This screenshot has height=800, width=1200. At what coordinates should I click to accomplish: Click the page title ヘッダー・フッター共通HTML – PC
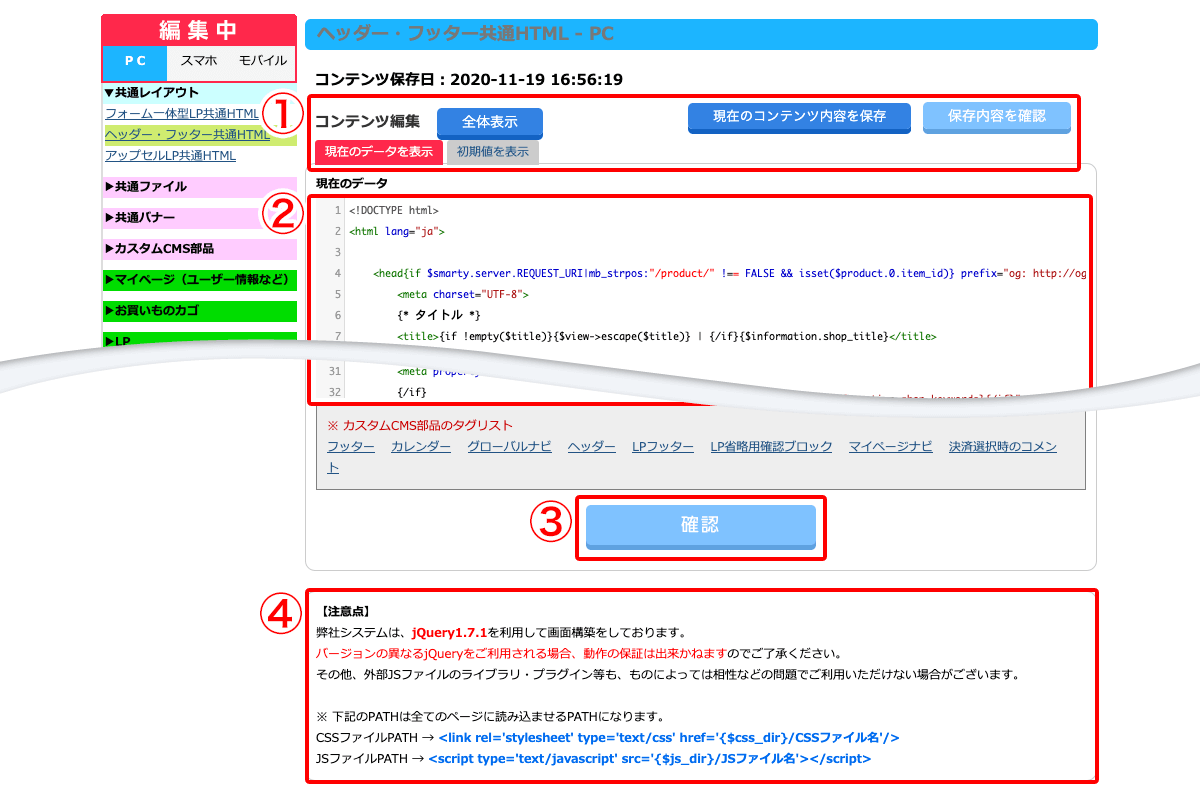click(x=465, y=34)
